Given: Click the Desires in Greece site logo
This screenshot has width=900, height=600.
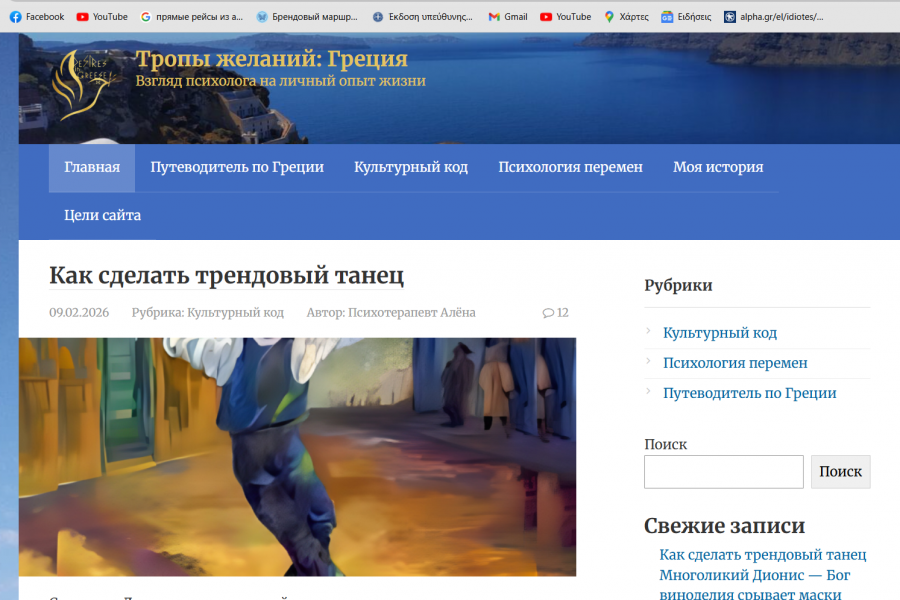Looking at the screenshot, I should [x=82, y=84].
